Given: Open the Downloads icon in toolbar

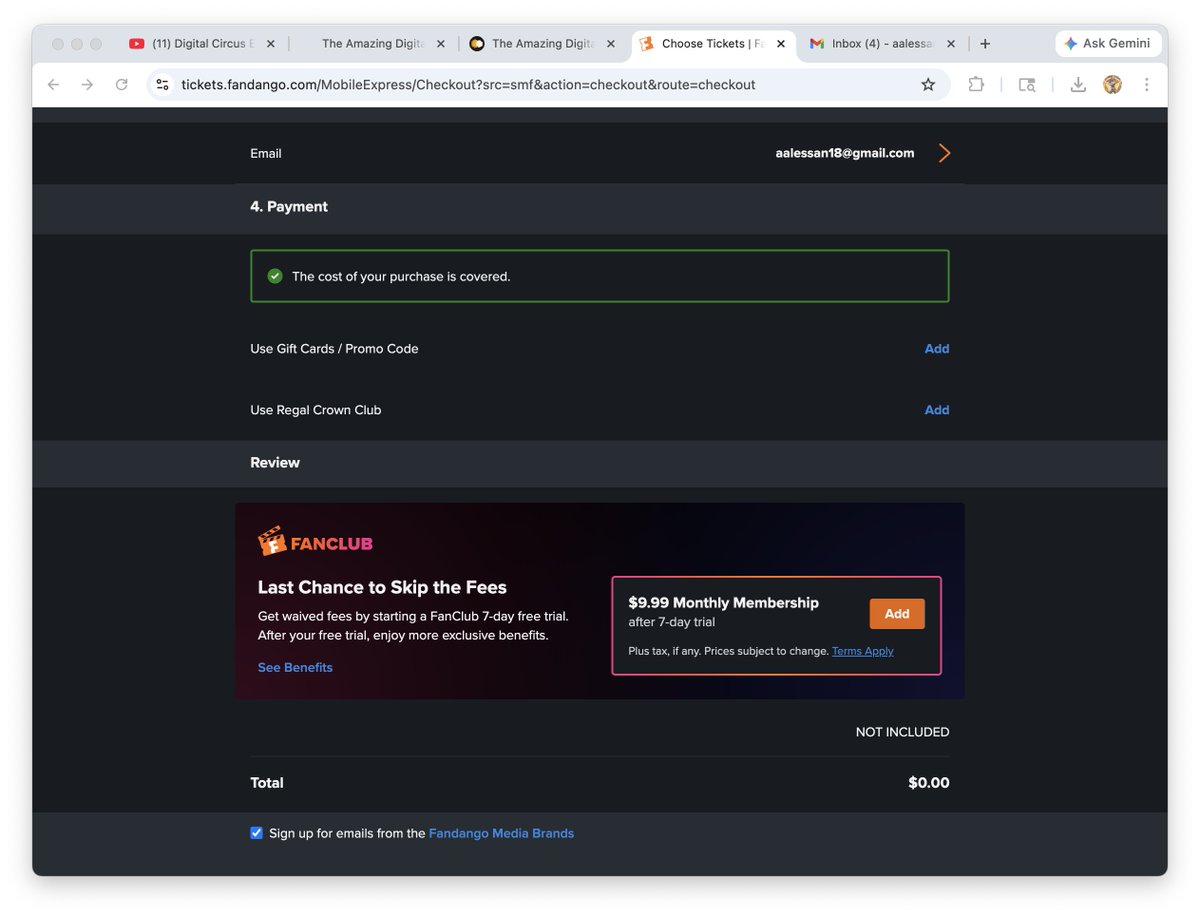Looking at the screenshot, I should (x=1078, y=85).
